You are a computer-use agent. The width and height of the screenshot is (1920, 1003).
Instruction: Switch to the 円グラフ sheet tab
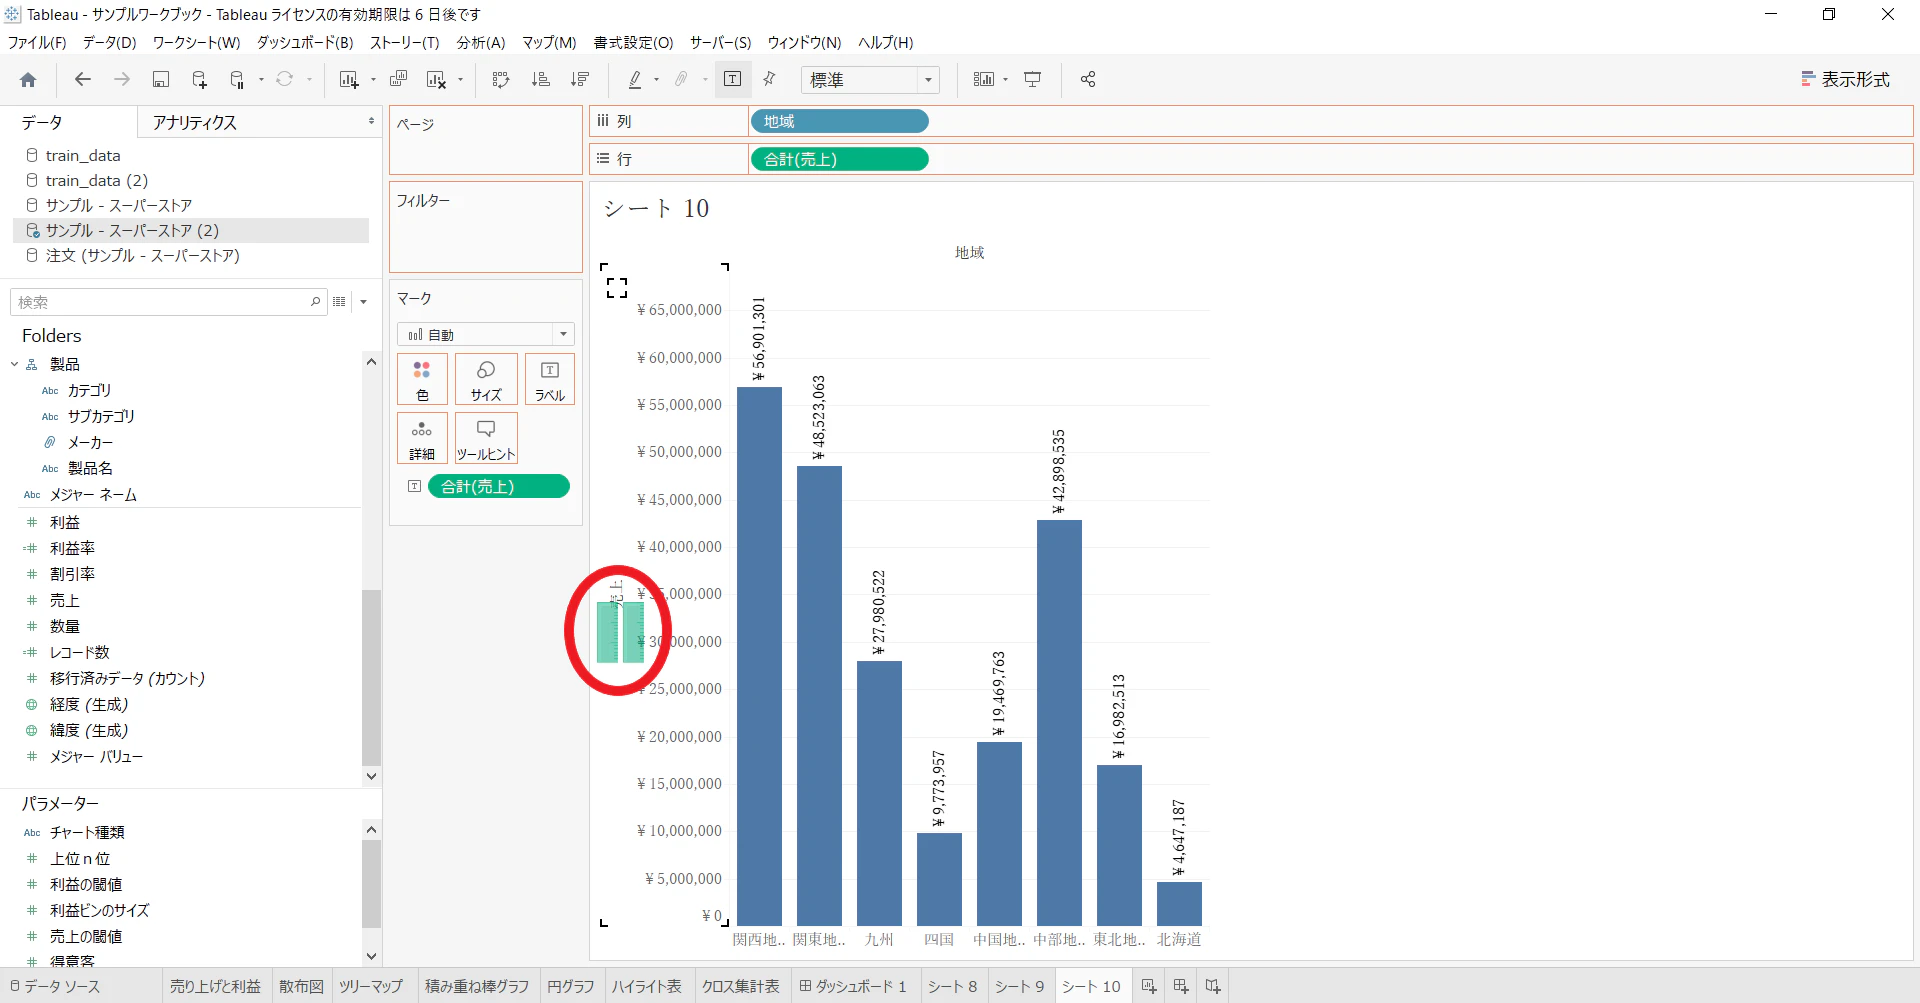(x=570, y=987)
